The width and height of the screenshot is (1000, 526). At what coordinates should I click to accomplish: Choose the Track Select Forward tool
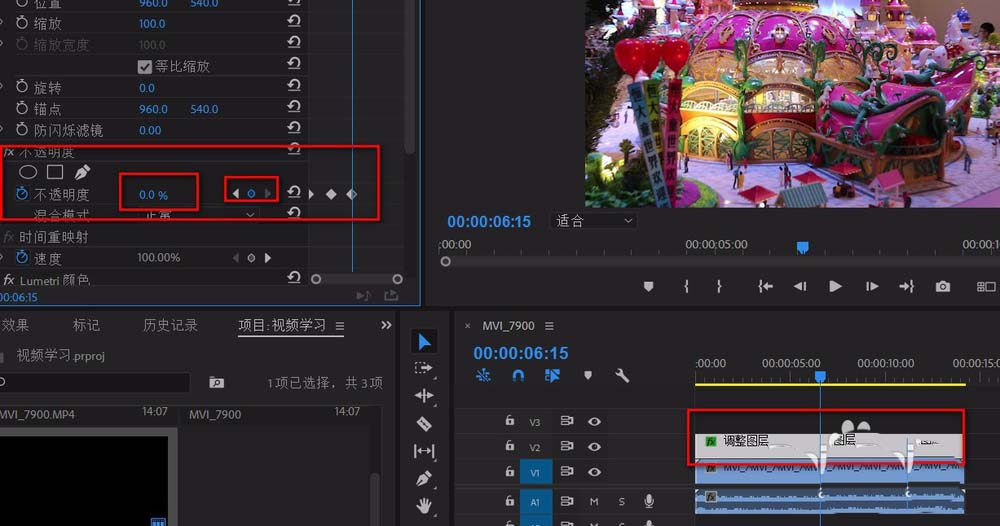pos(423,369)
